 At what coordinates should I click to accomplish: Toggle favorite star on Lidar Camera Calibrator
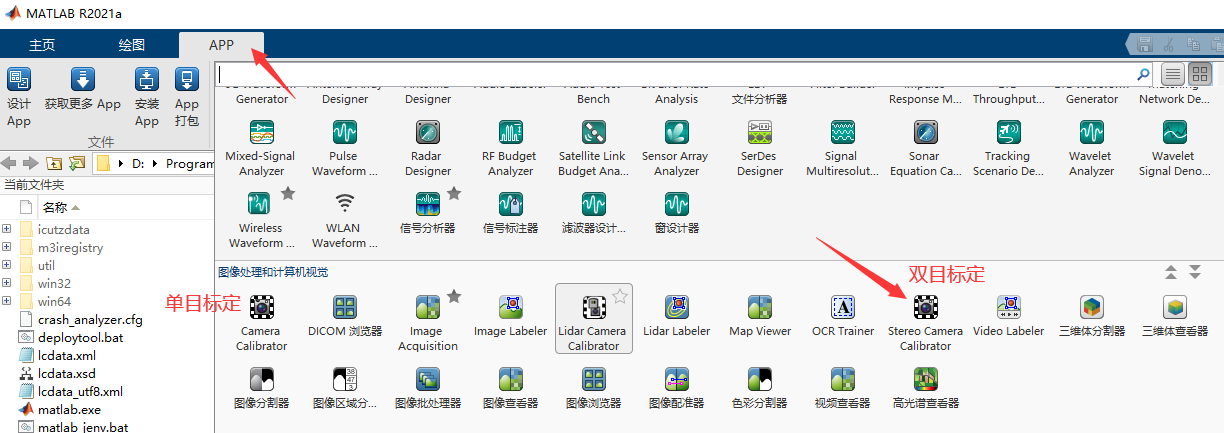621,295
